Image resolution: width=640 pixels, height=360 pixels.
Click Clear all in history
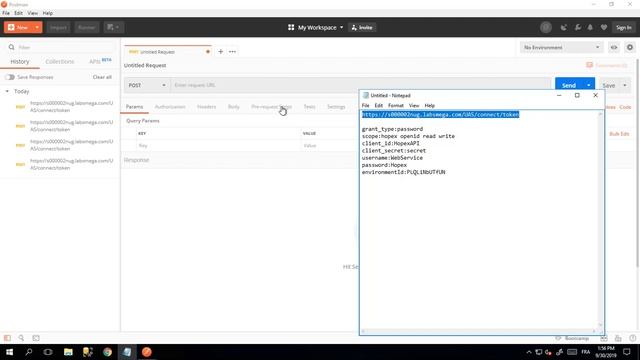click(102, 77)
